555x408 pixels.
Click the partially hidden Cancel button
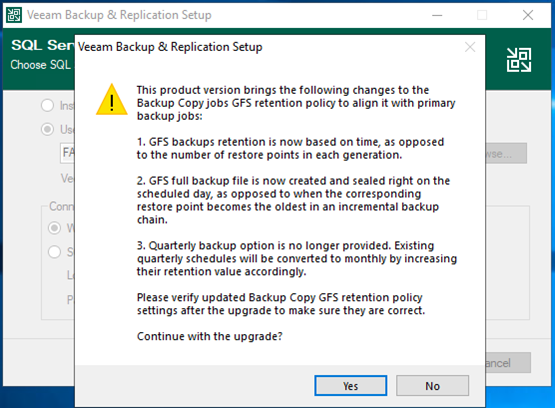click(x=508, y=363)
